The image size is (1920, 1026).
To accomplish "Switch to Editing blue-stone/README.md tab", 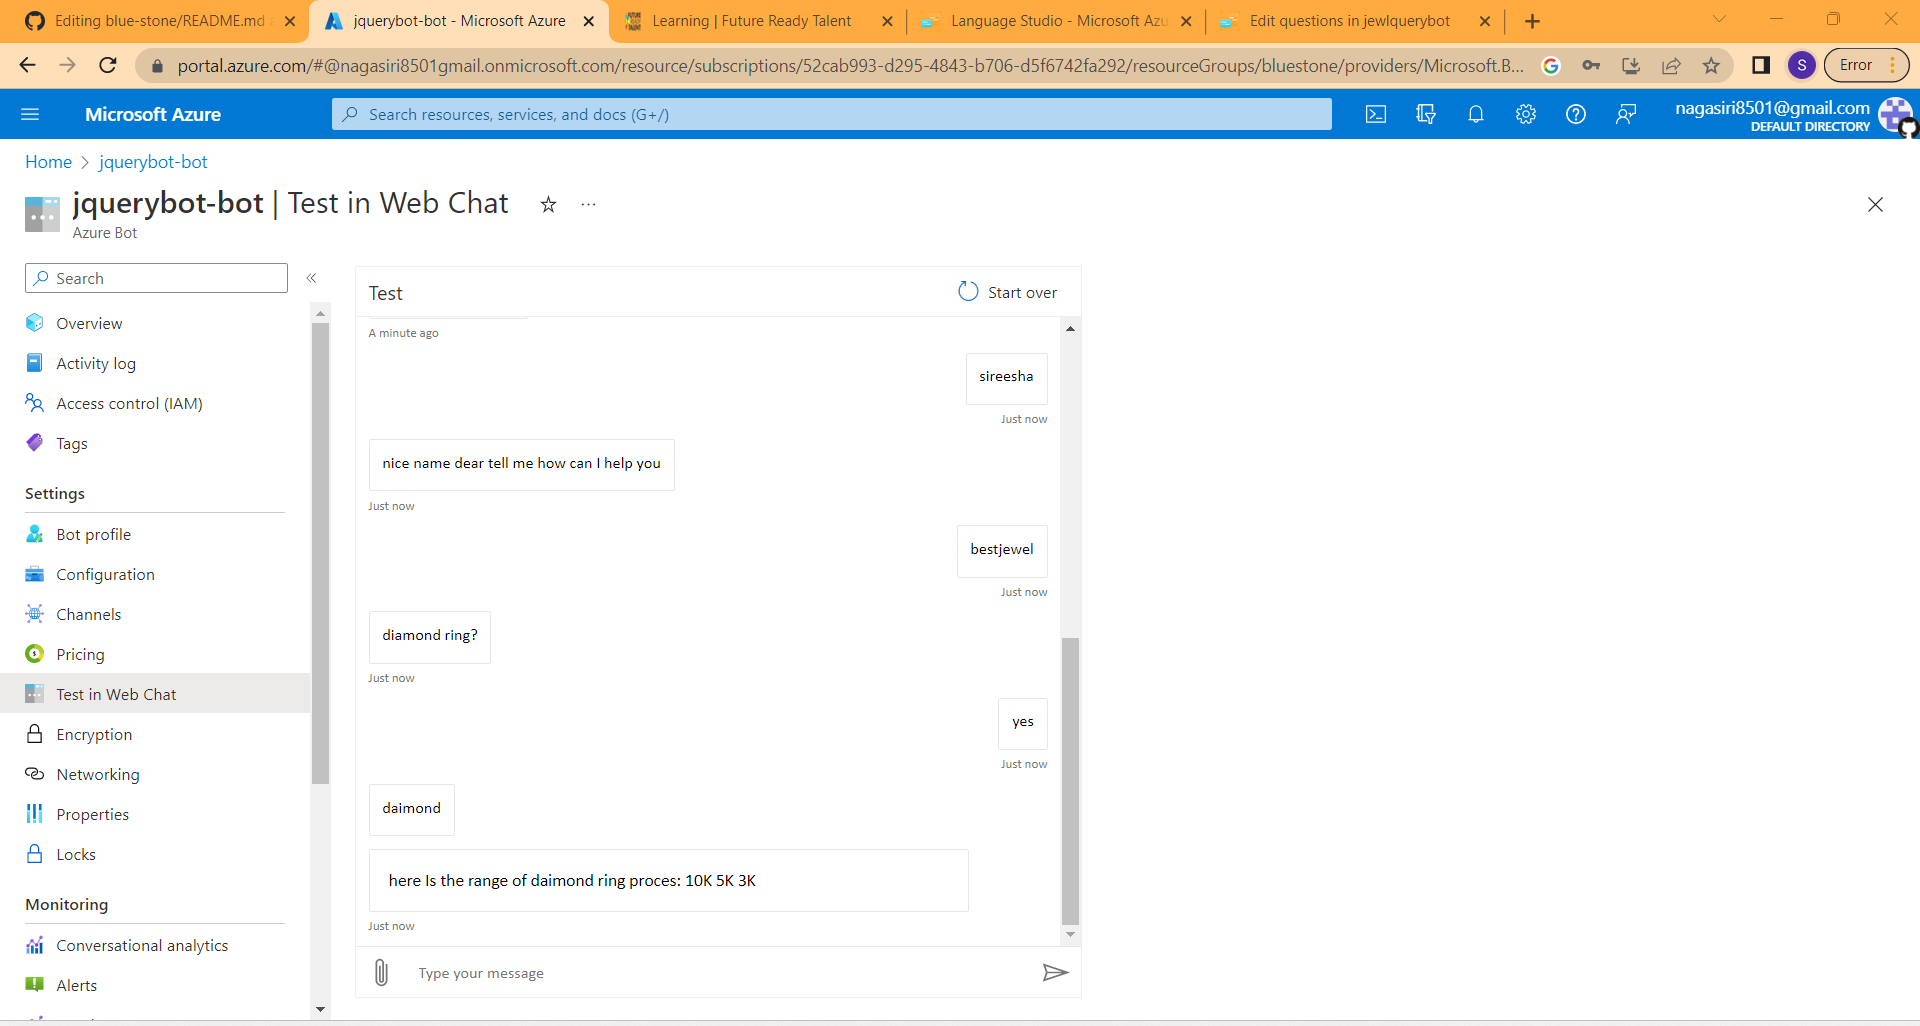I will point(158,21).
